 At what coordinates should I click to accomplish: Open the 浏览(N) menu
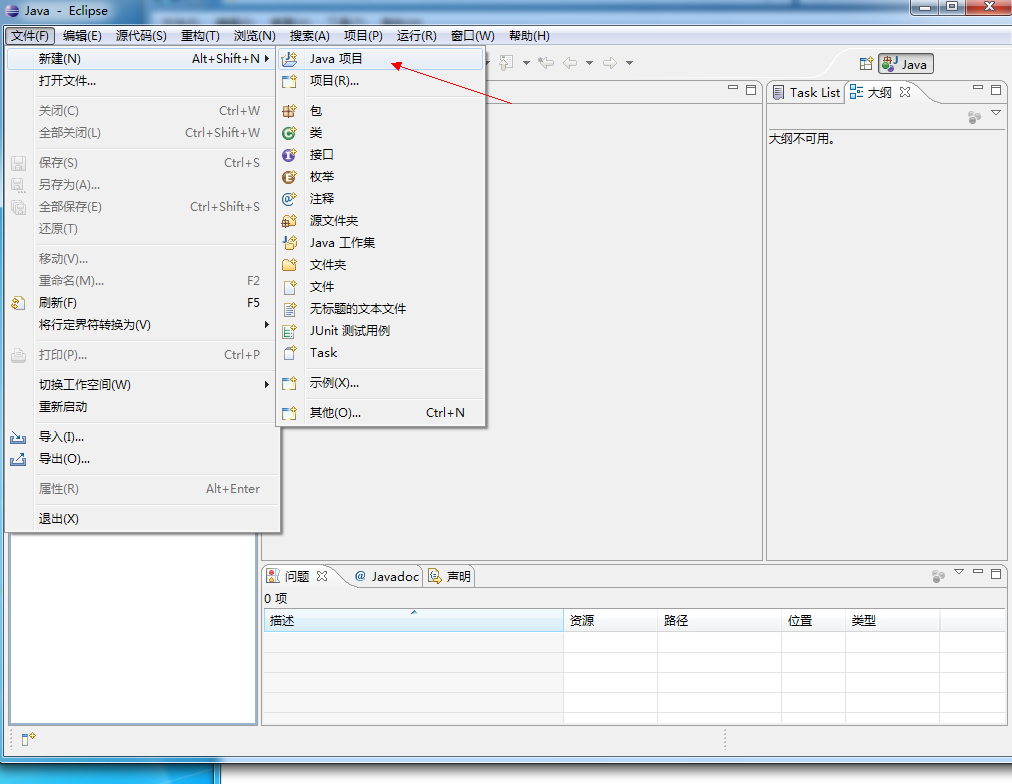254,35
